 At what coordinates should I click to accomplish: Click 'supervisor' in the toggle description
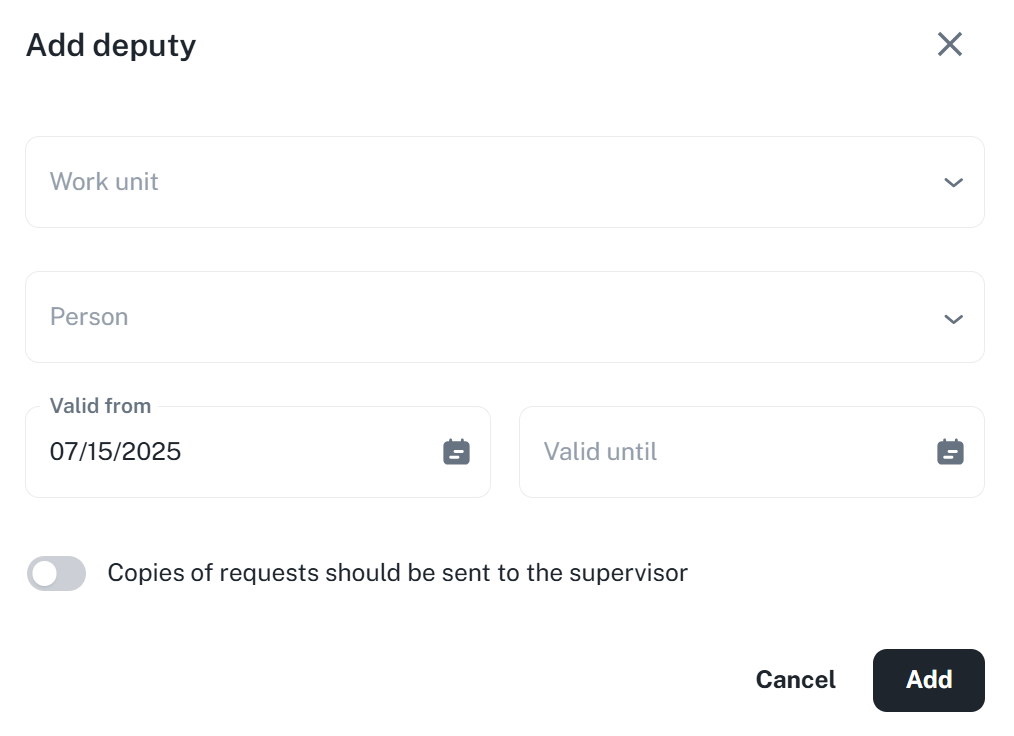(x=628, y=573)
